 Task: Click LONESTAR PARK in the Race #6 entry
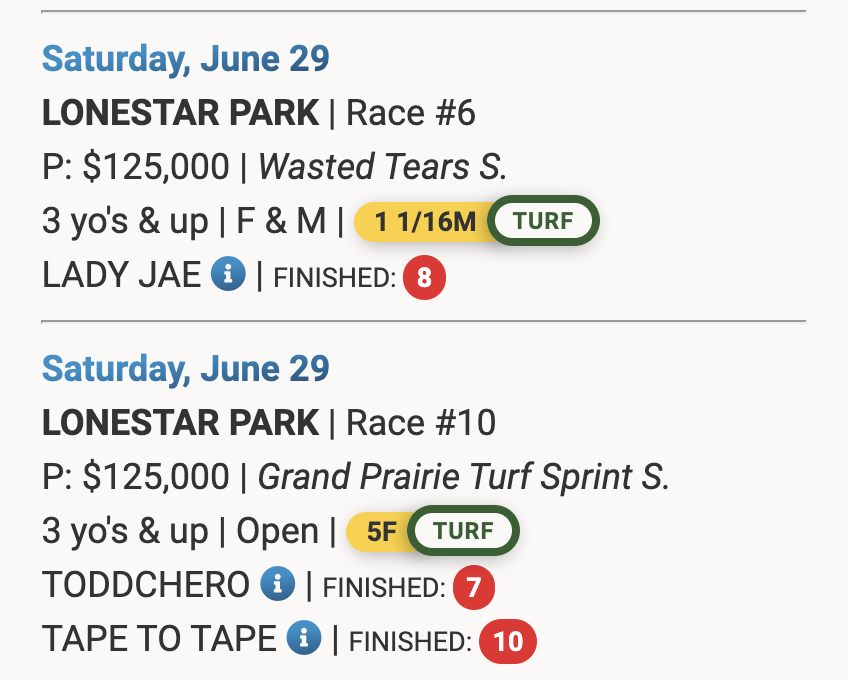(181, 113)
